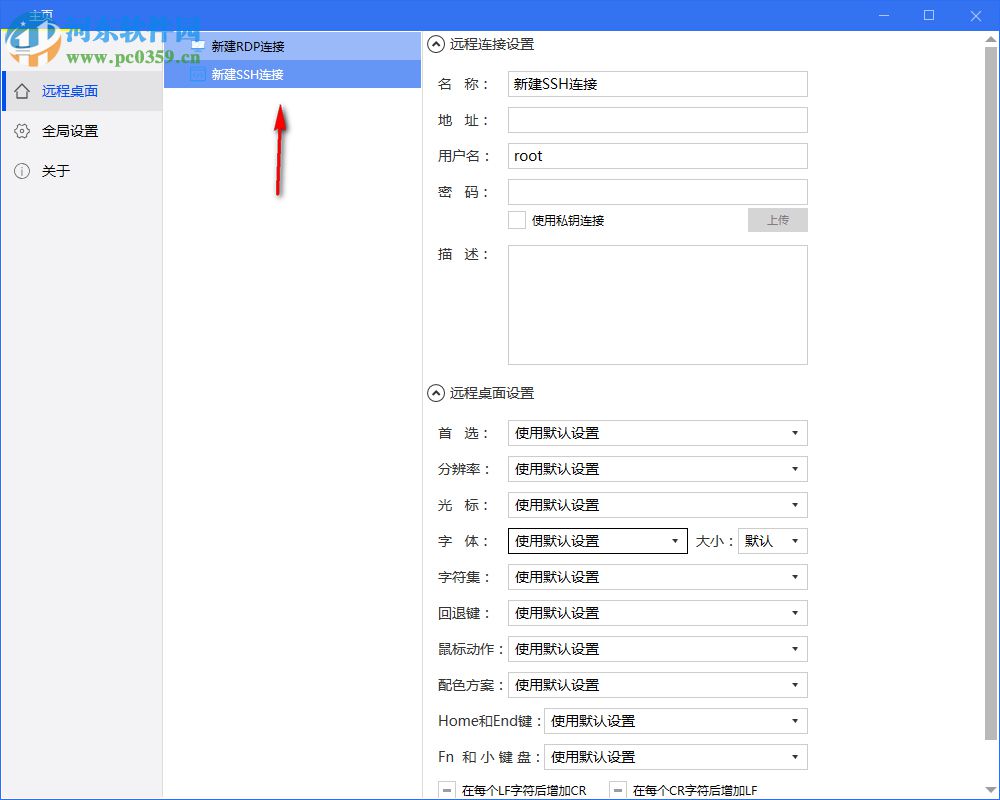Toggle 在每个CR字符后增加LF option
Image resolution: width=1000 pixels, height=800 pixels.
[617, 789]
